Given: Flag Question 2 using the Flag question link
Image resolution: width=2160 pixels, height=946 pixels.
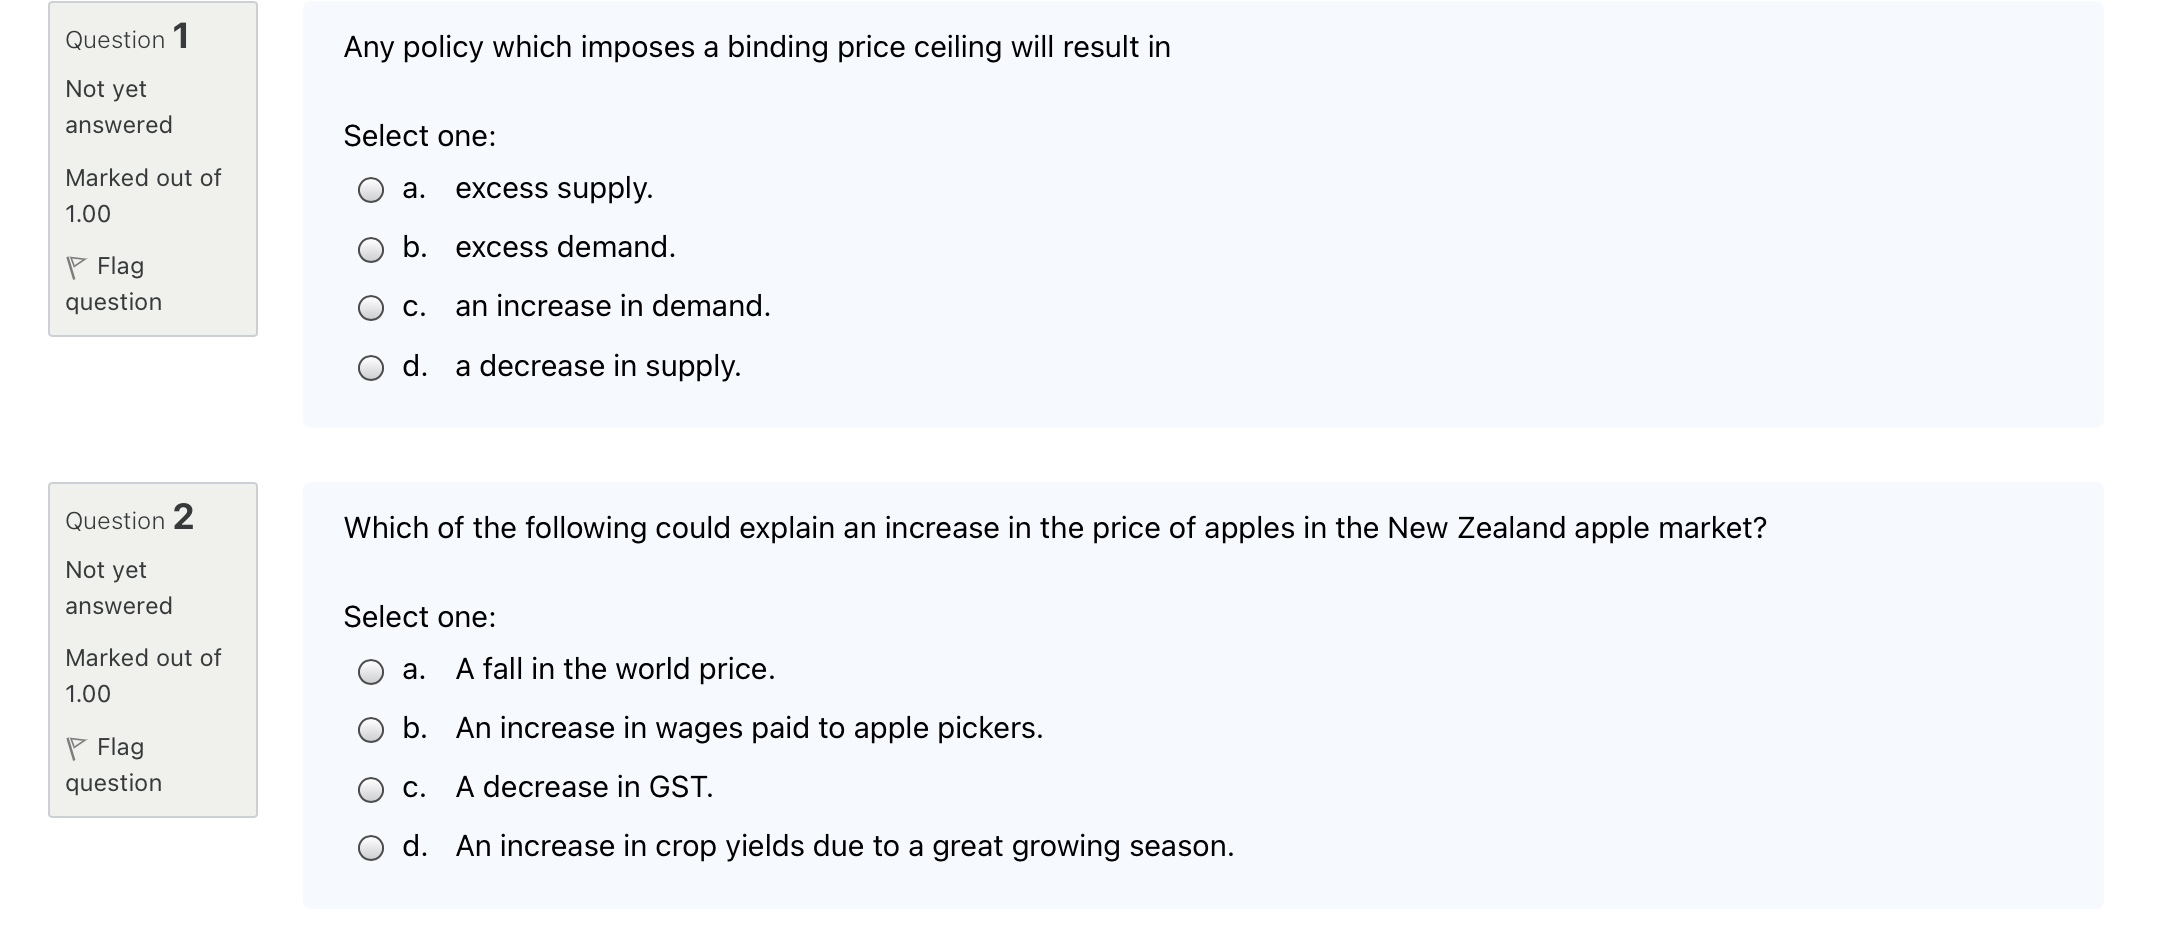Looking at the screenshot, I should (x=113, y=764).
